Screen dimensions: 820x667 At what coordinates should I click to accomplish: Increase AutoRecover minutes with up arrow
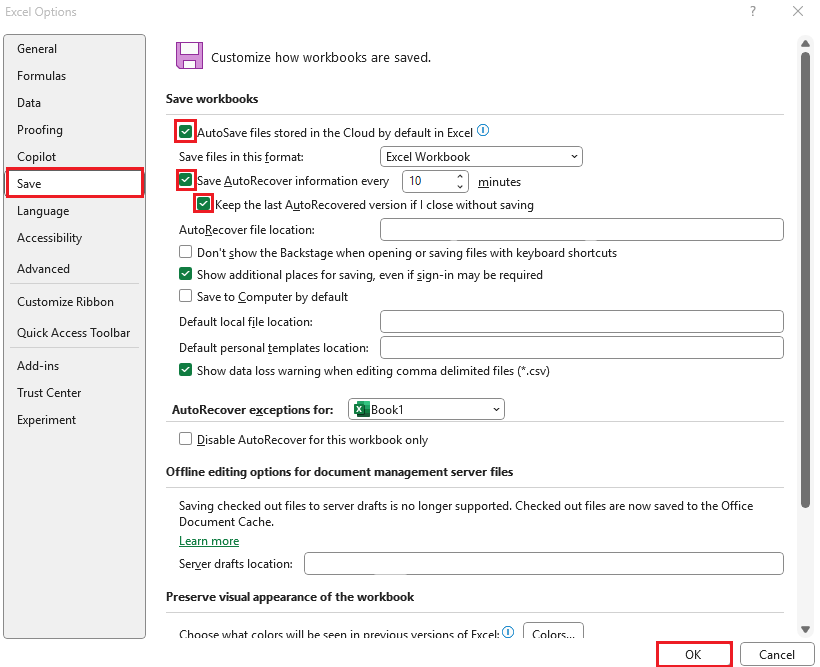click(460, 176)
